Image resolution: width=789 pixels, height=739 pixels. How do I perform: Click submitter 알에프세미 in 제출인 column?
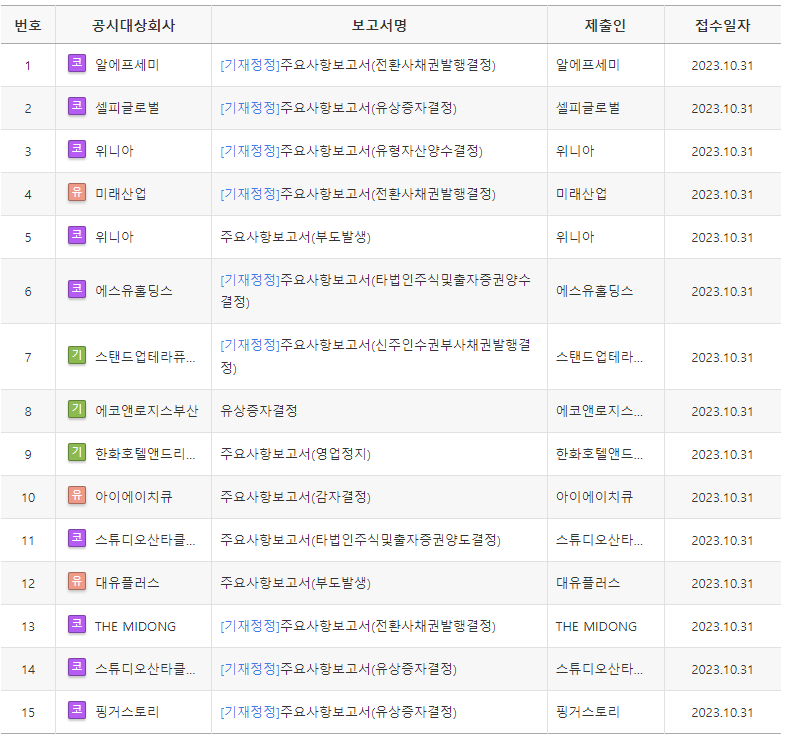pos(588,65)
